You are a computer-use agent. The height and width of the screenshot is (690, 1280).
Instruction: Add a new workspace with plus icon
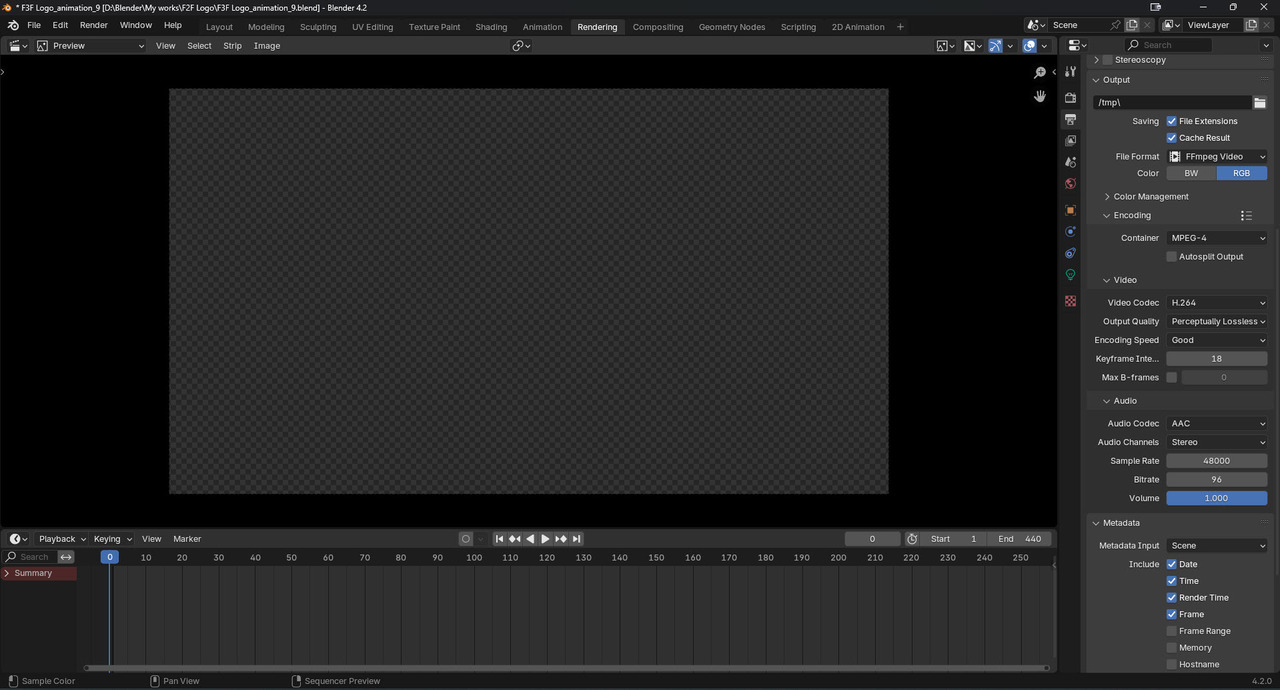pos(900,27)
